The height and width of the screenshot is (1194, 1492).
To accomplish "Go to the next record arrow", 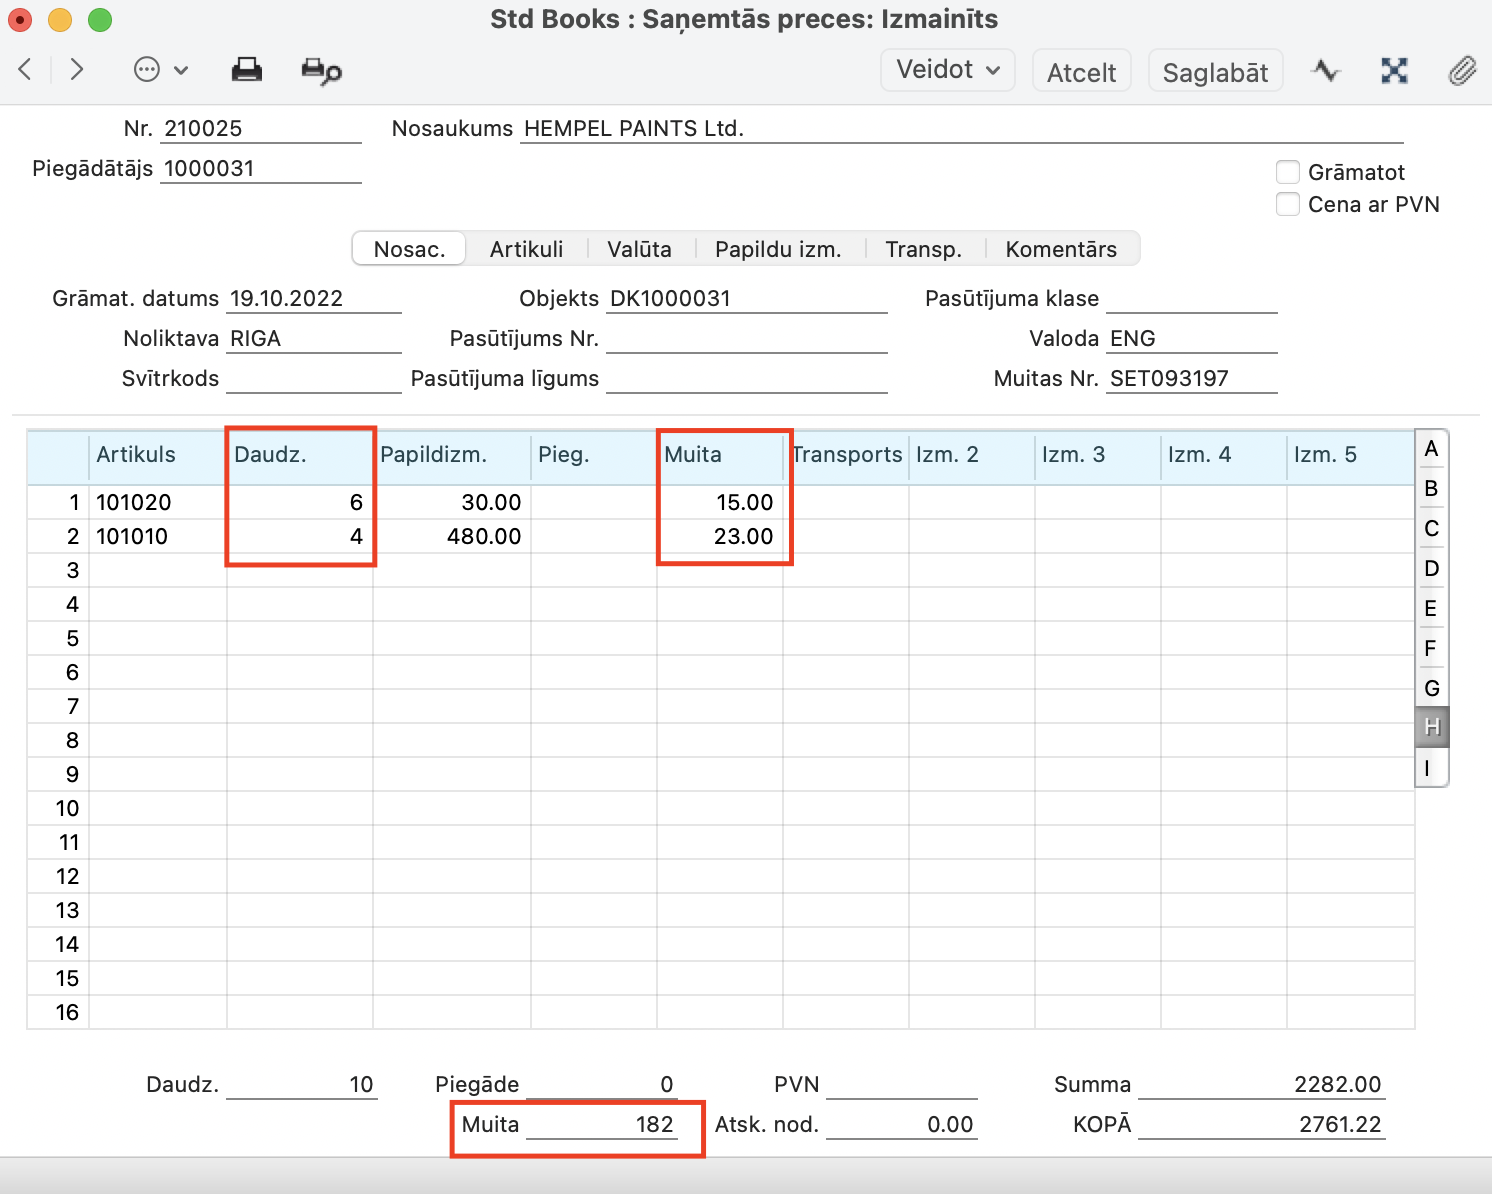I will coord(76,70).
